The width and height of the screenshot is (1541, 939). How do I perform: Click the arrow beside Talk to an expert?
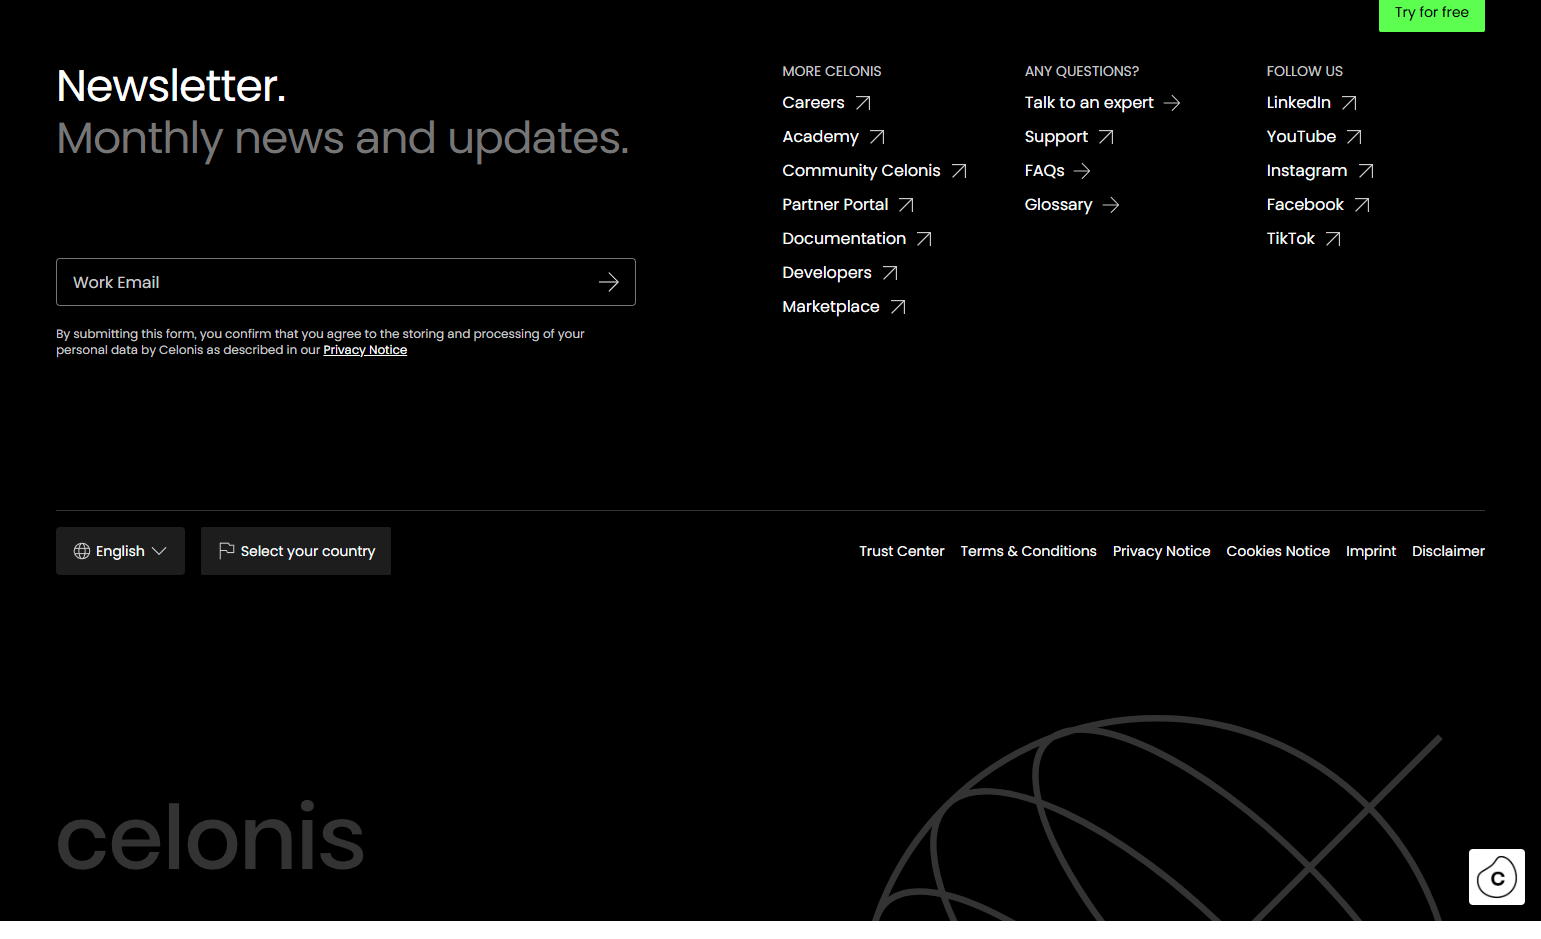[x=1172, y=103]
